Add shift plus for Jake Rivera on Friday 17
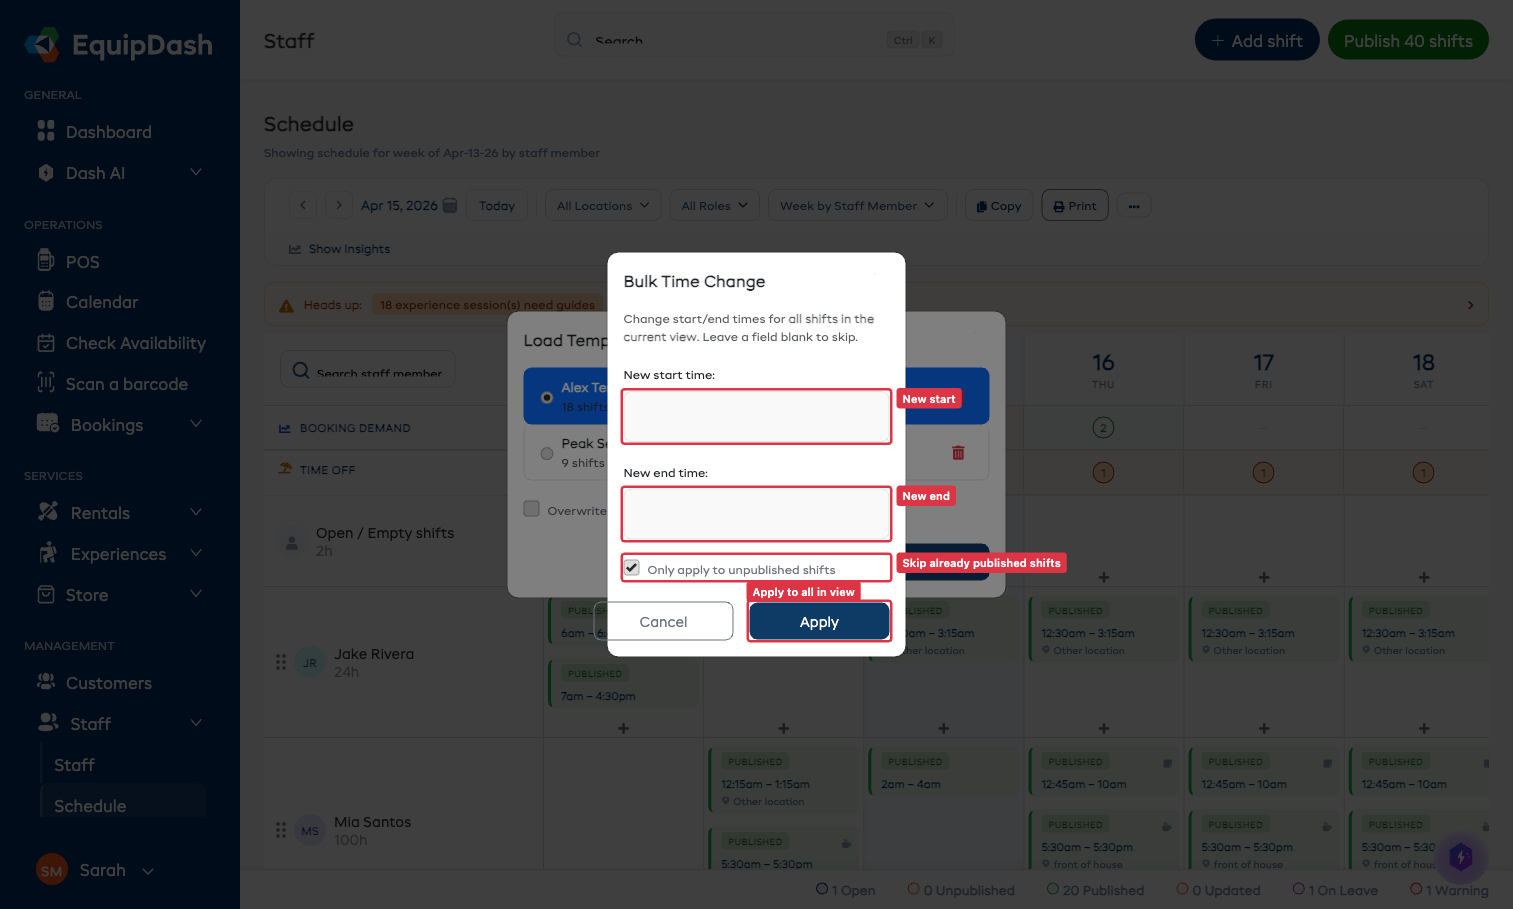Viewport: 1513px width, 909px height. click(x=1264, y=728)
